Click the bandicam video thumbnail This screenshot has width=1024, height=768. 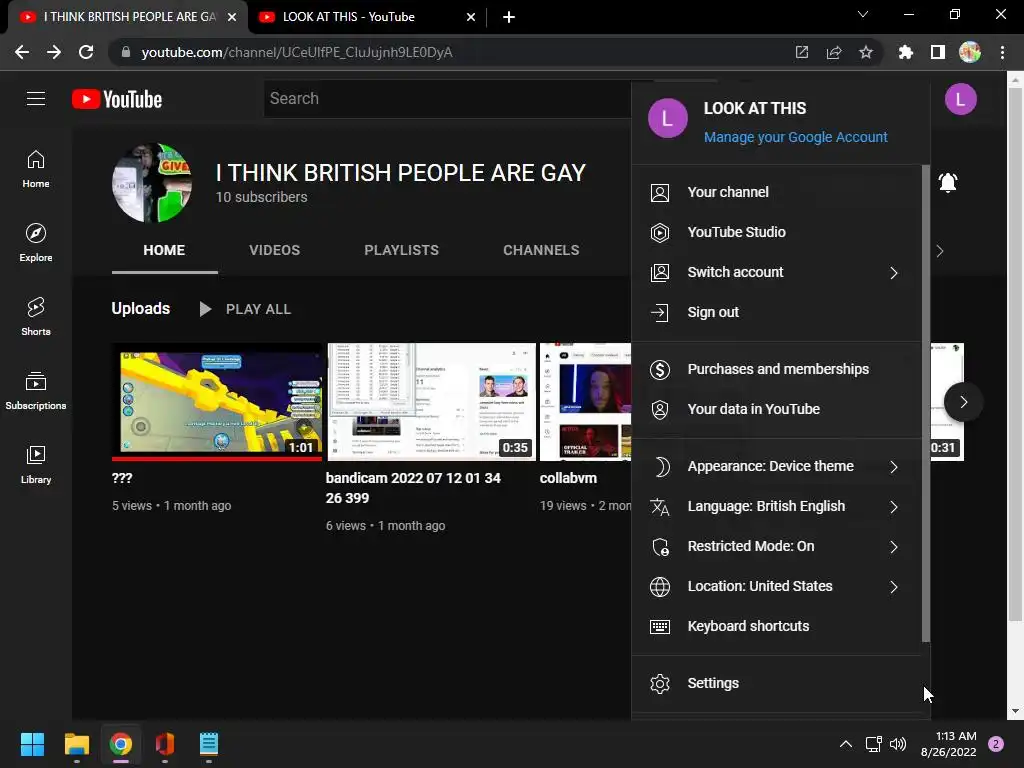(x=431, y=402)
